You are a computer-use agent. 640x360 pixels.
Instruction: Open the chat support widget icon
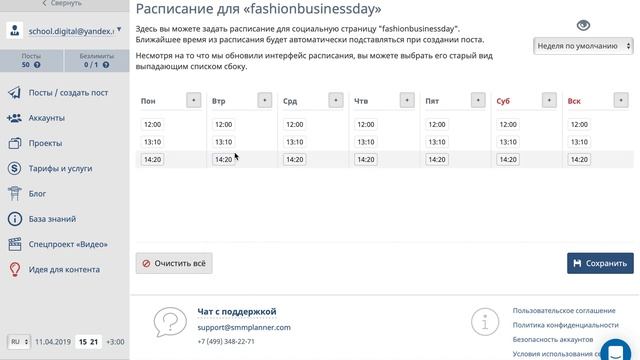pyautogui.click(x=616, y=351)
